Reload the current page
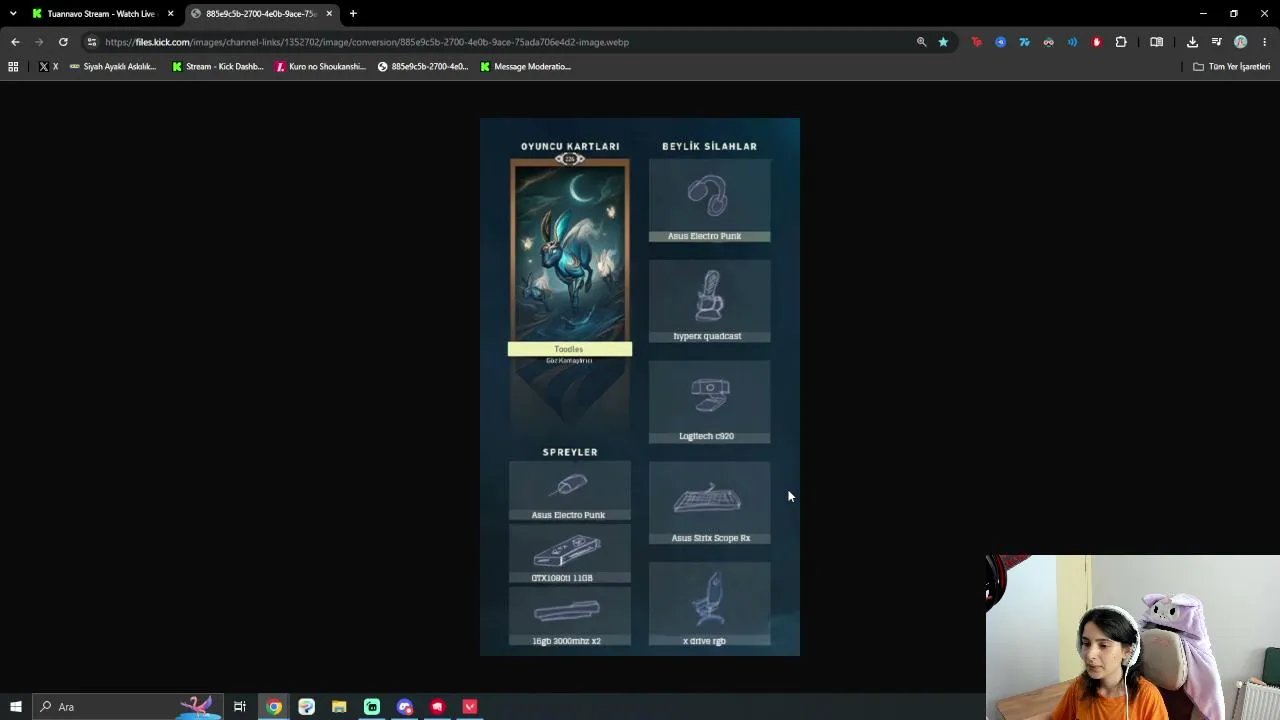The height and width of the screenshot is (720, 1280). (63, 42)
